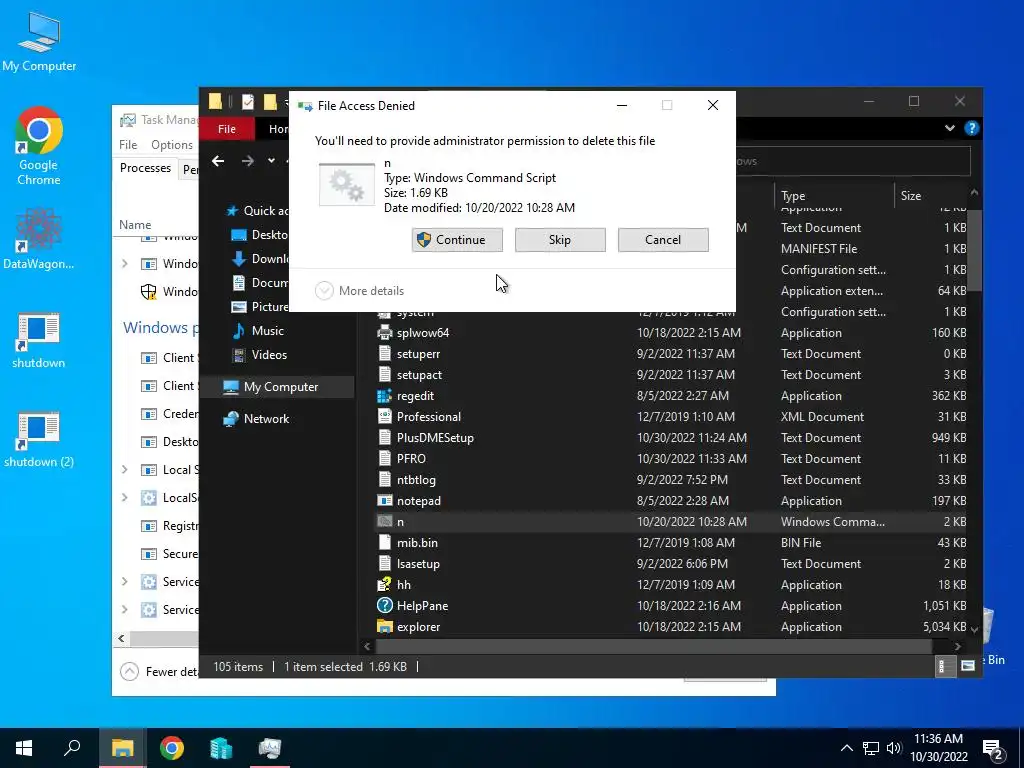
Task: Go back in File Explorer navigation
Action: [218, 161]
